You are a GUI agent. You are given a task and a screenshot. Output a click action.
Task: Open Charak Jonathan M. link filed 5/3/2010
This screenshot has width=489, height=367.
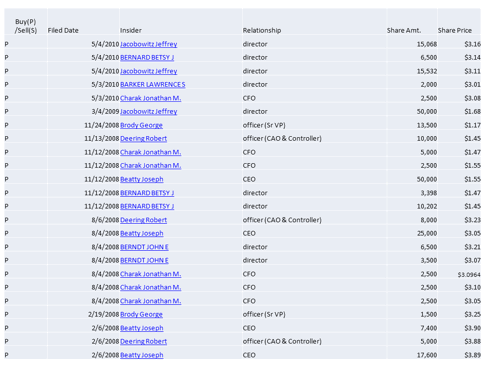150,98
